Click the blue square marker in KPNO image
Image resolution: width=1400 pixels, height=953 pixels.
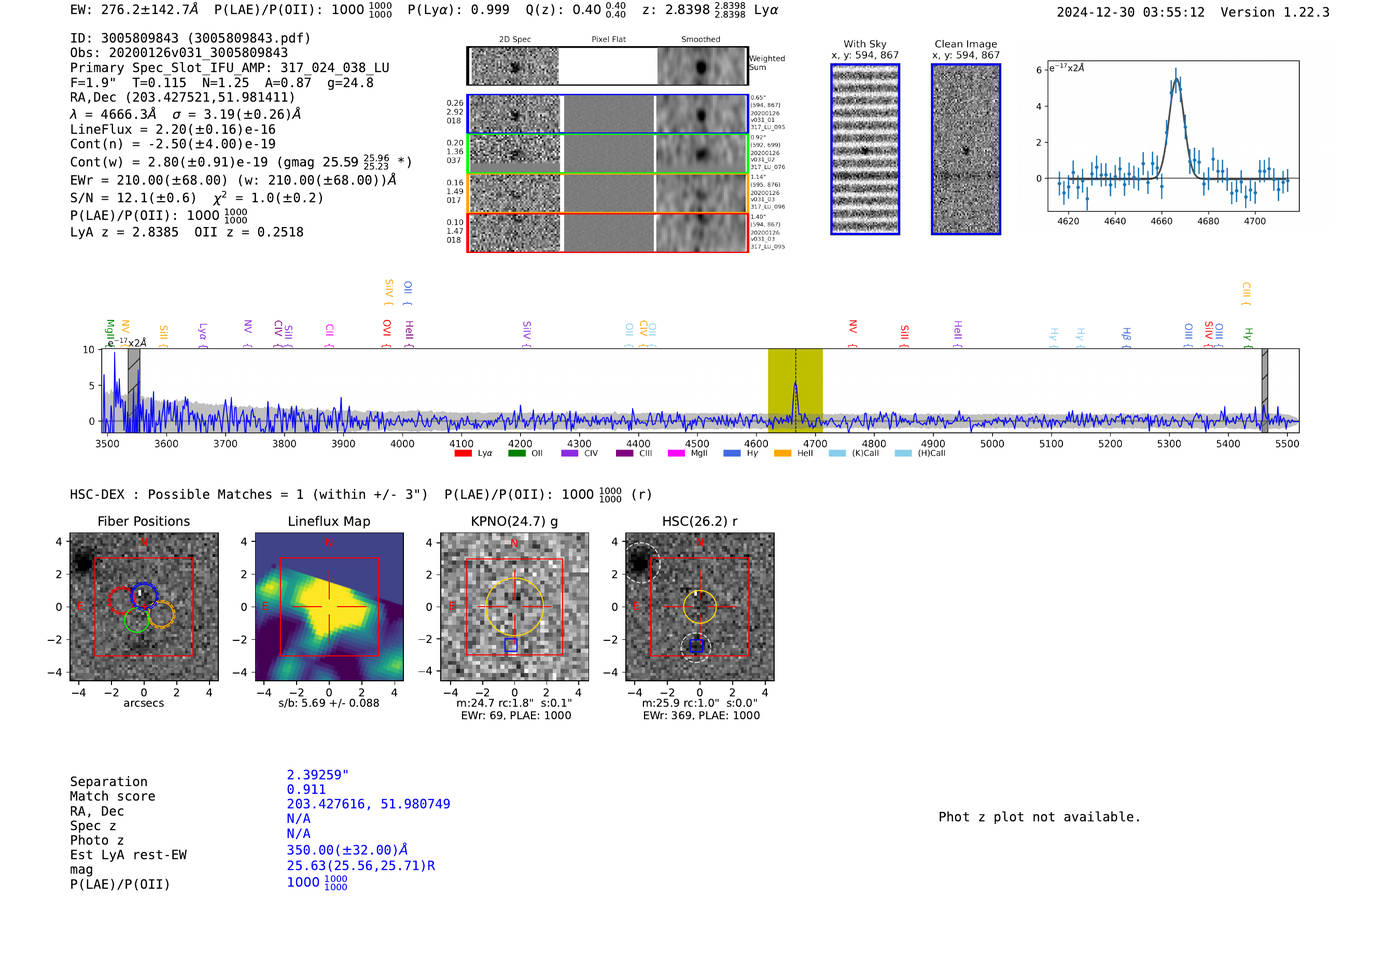click(511, 645)
